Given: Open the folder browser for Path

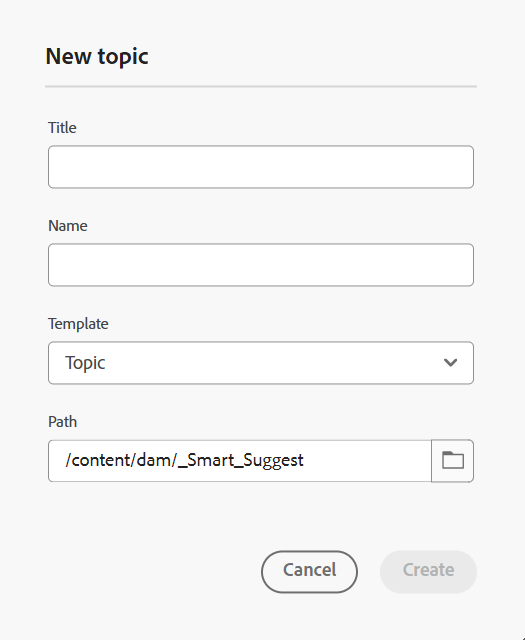Looking at the screenshot, I should coord(452,461).
